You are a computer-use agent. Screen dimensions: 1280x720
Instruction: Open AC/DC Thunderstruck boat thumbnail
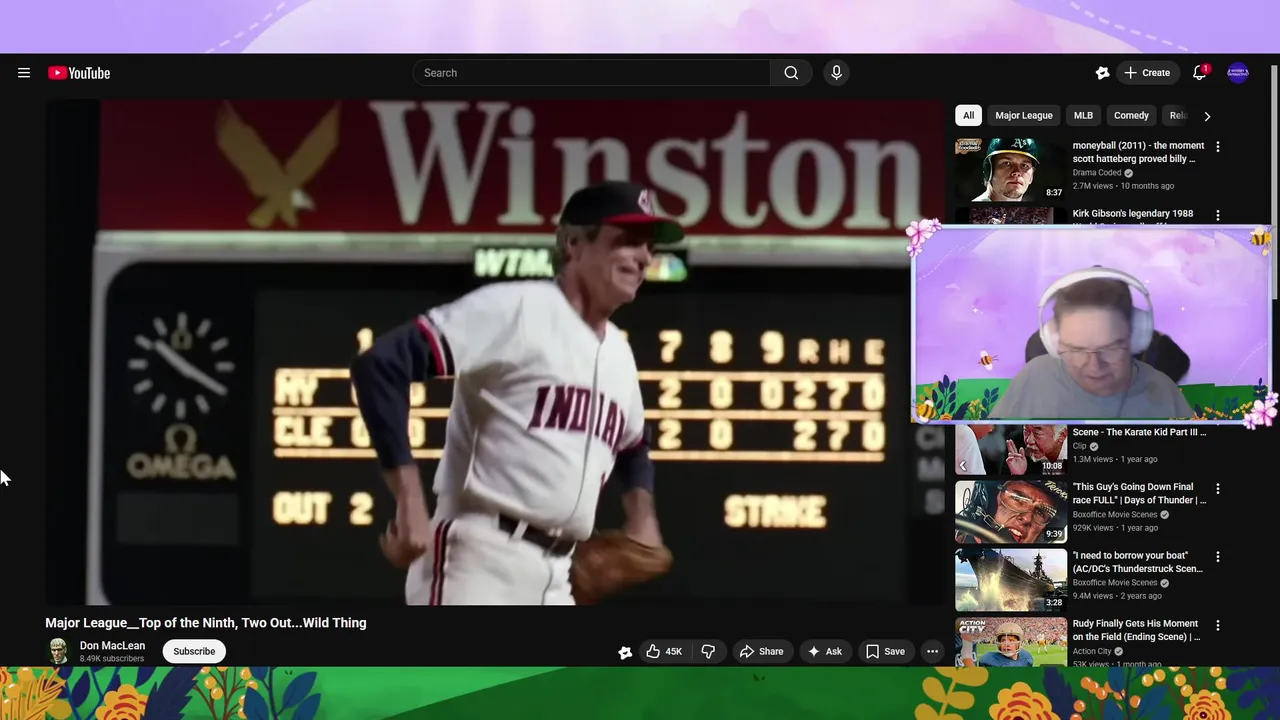click(1011, 579)
